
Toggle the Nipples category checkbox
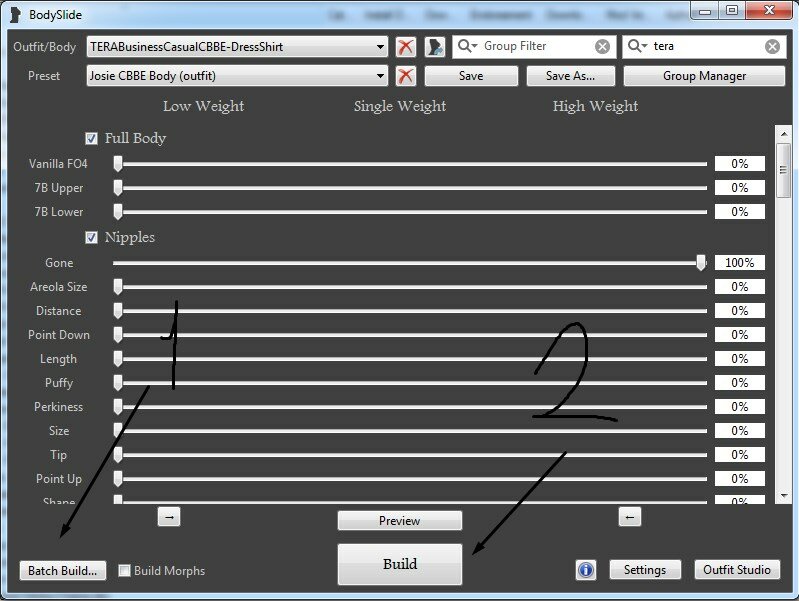pos(91,238)
